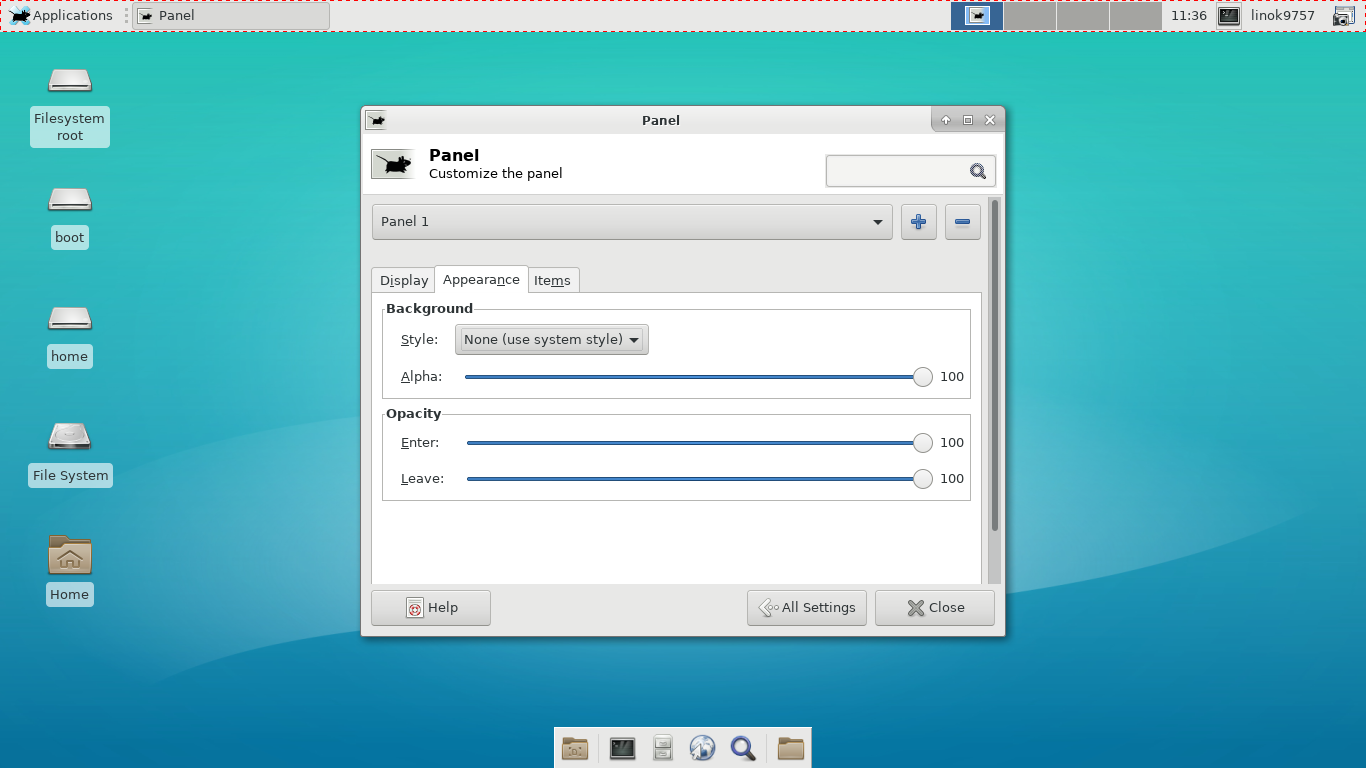Click the Alpha slider handle
1366x768 pixels.
coord(923,377)
